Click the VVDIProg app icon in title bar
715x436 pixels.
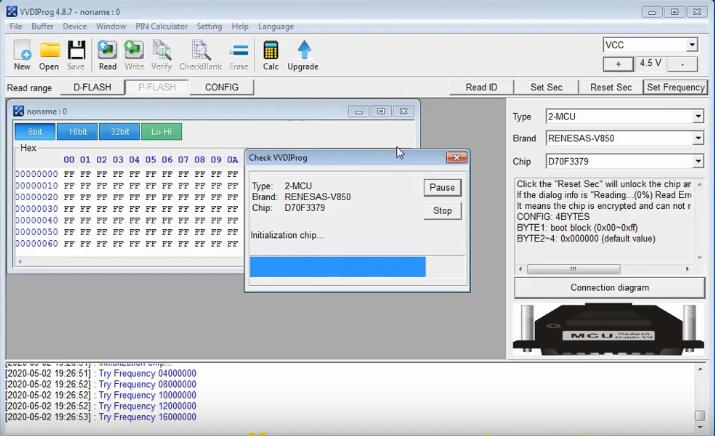point(11,11)
